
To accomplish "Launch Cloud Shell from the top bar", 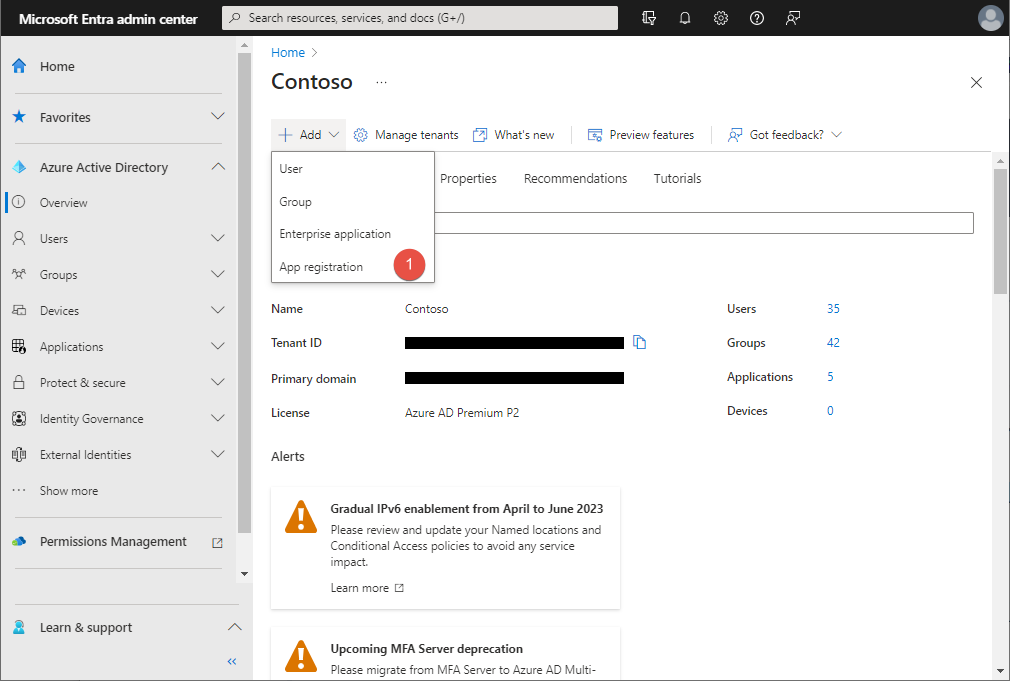I will coord(649,17).
